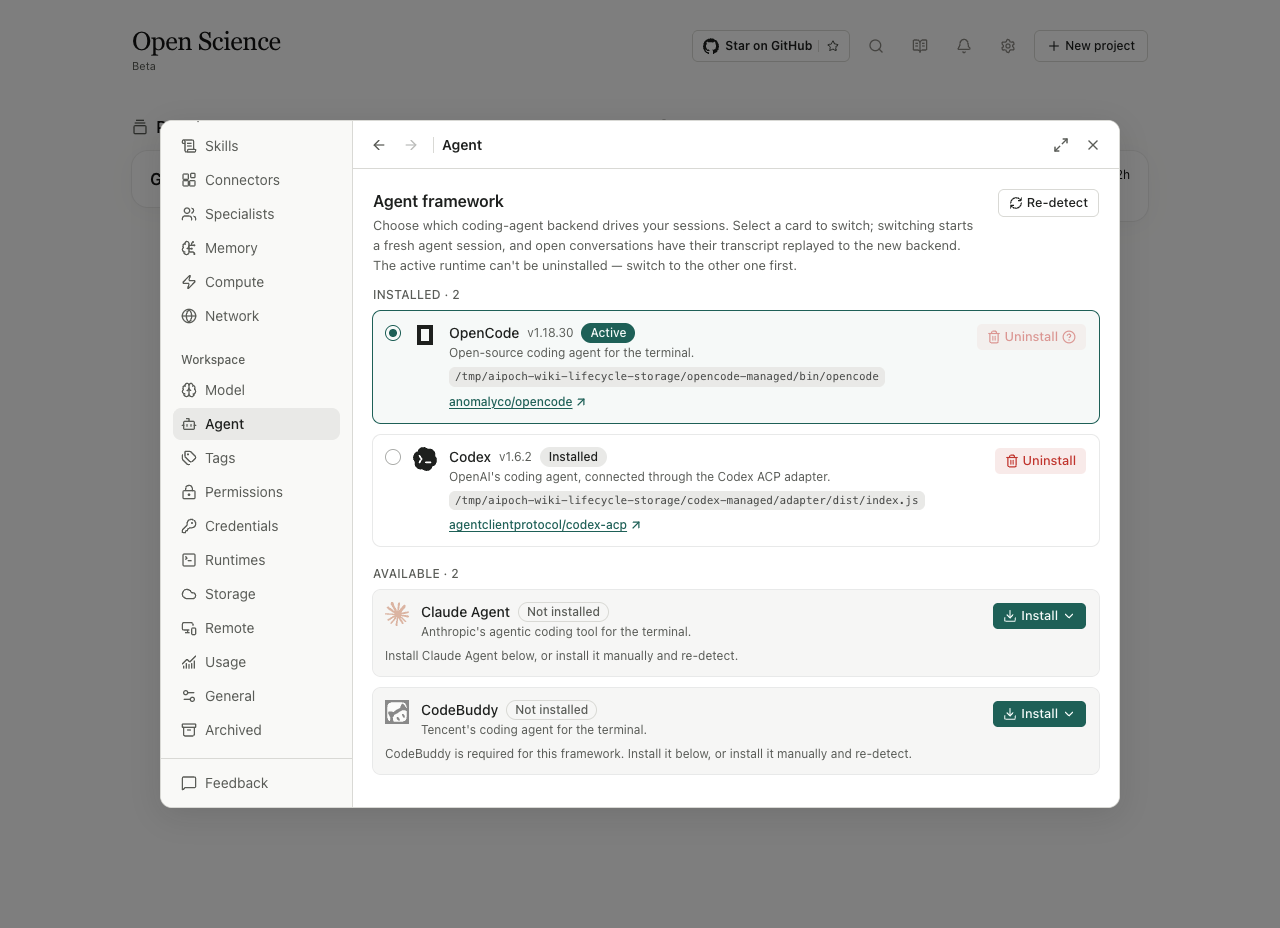This screenshot has width=1280, height=928.
Task: Go forward with the right arrow
Action: (x=411, y=145)
